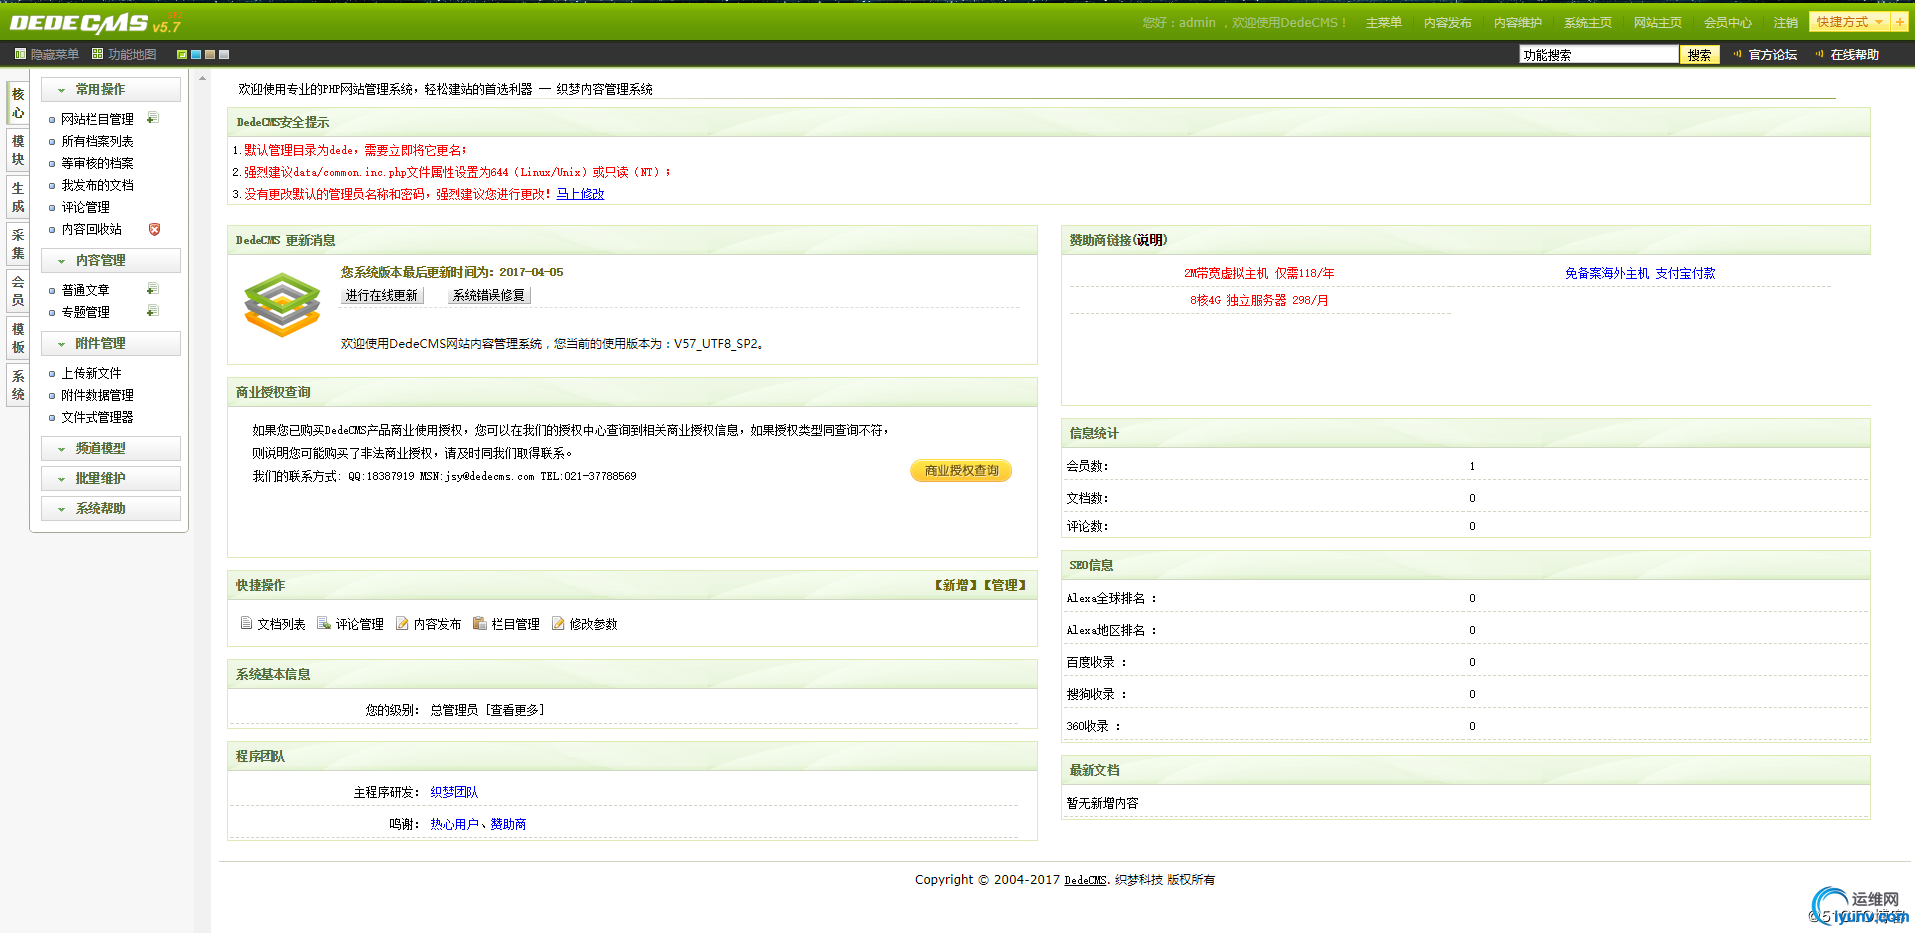Open 附件数据管理 in sidebar
Image resolution: width=1915 pixels, height=933 pixels.
[97, 395]
